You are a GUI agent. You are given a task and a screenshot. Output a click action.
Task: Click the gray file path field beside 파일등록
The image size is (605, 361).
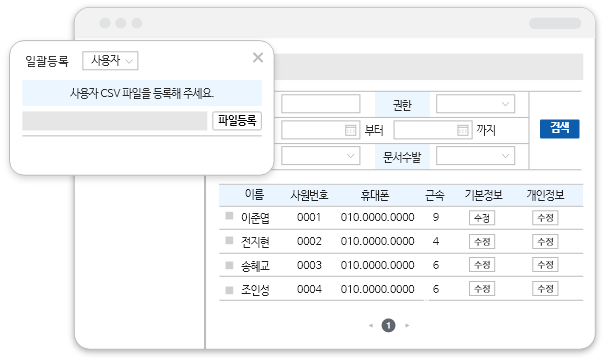pos(115,121)
